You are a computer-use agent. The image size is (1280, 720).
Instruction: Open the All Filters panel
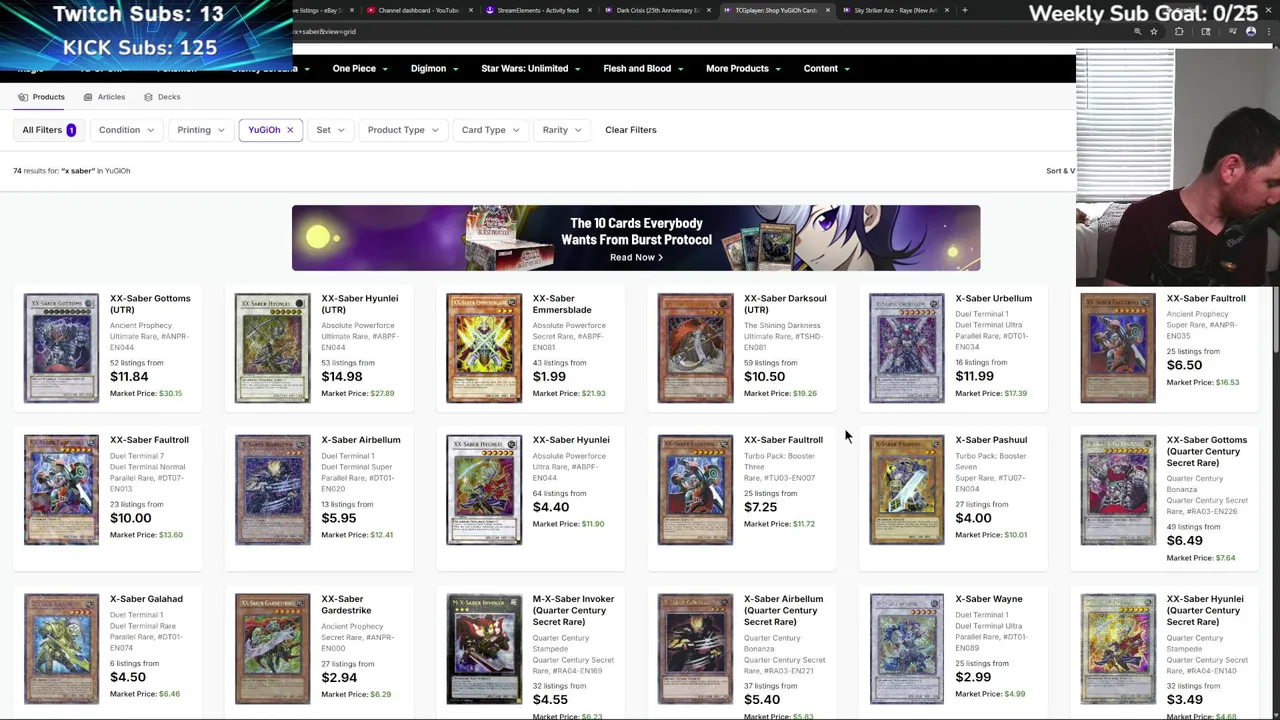click(49, 130)
